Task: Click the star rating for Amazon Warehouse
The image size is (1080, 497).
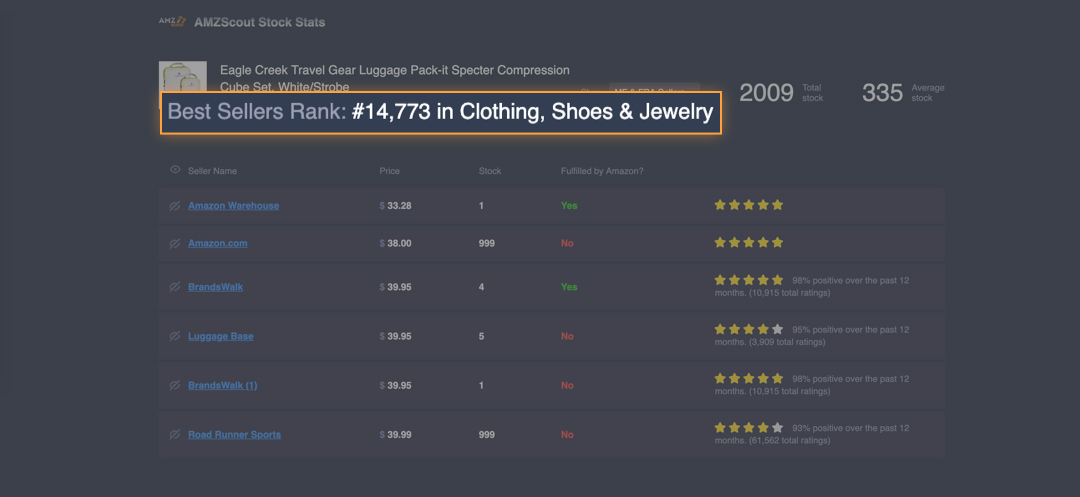Action: 749,205
